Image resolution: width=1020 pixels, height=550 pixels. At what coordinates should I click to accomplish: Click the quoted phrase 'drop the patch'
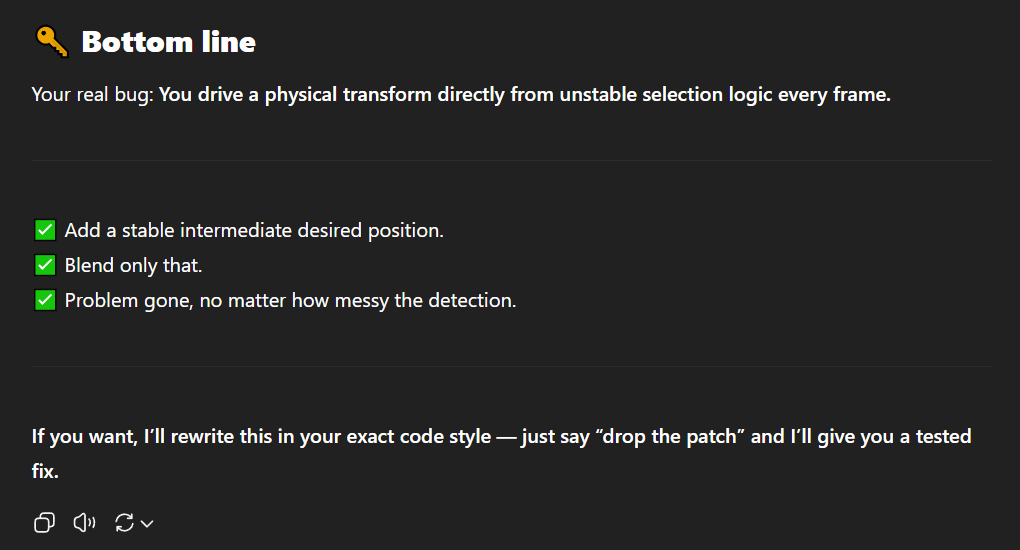point(669,436)
